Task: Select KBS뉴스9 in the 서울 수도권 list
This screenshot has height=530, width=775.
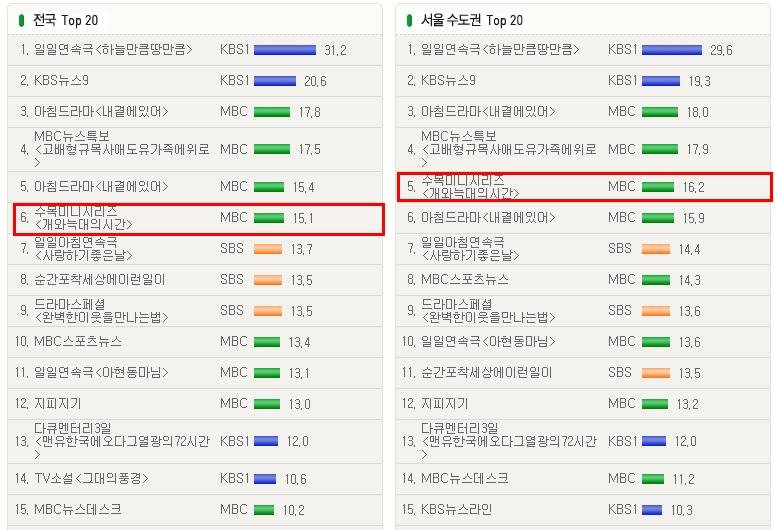Action: [x=448, y=81]
